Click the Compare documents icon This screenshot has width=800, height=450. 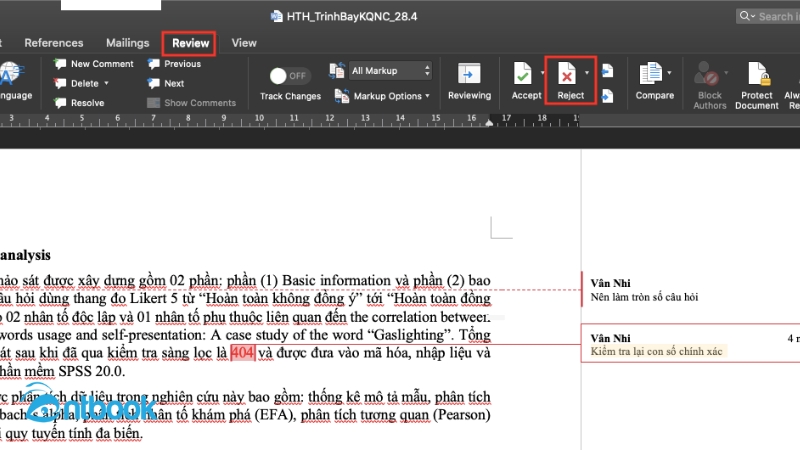click(x=650, y=75)
